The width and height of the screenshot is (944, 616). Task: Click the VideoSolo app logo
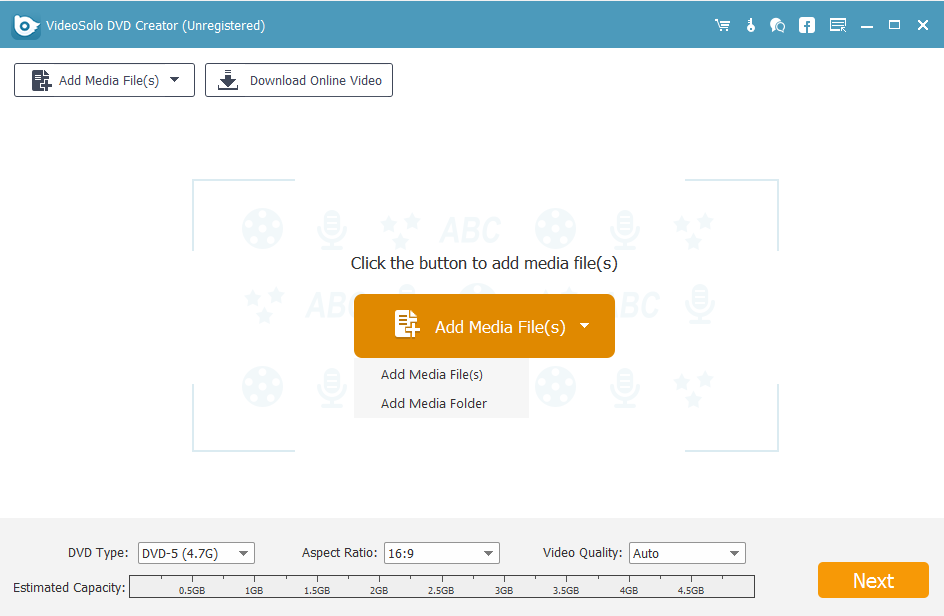pos(25,25)
